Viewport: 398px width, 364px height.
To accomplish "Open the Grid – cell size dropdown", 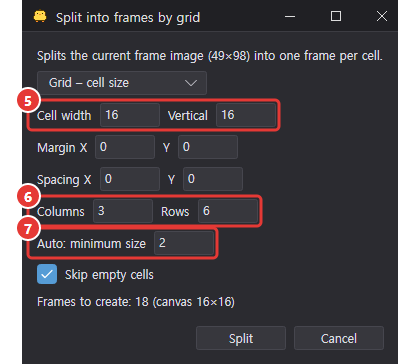I will point(122,83).
